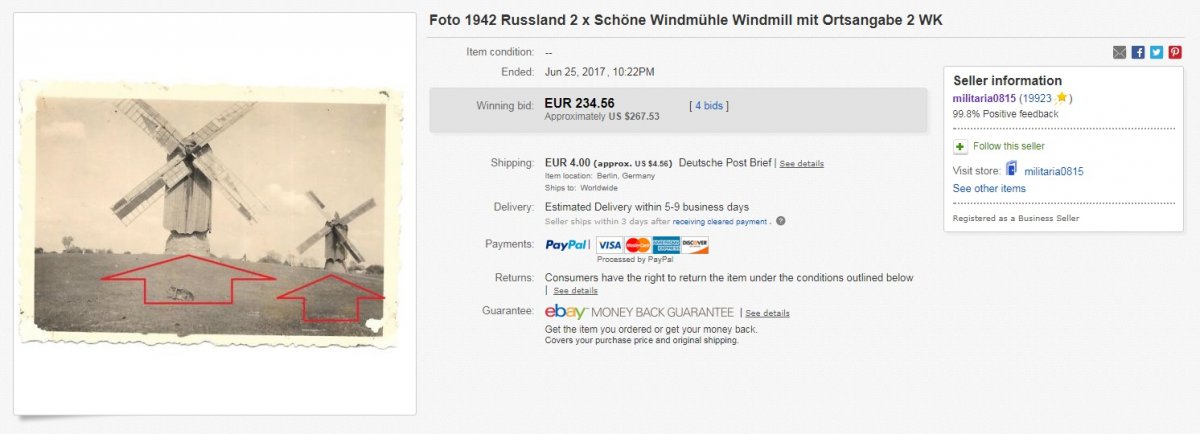Viewport: 1200px width, 434px height.
Task: Enlarge the windmill photo thumbnail
Action: [x=211, y=214]
